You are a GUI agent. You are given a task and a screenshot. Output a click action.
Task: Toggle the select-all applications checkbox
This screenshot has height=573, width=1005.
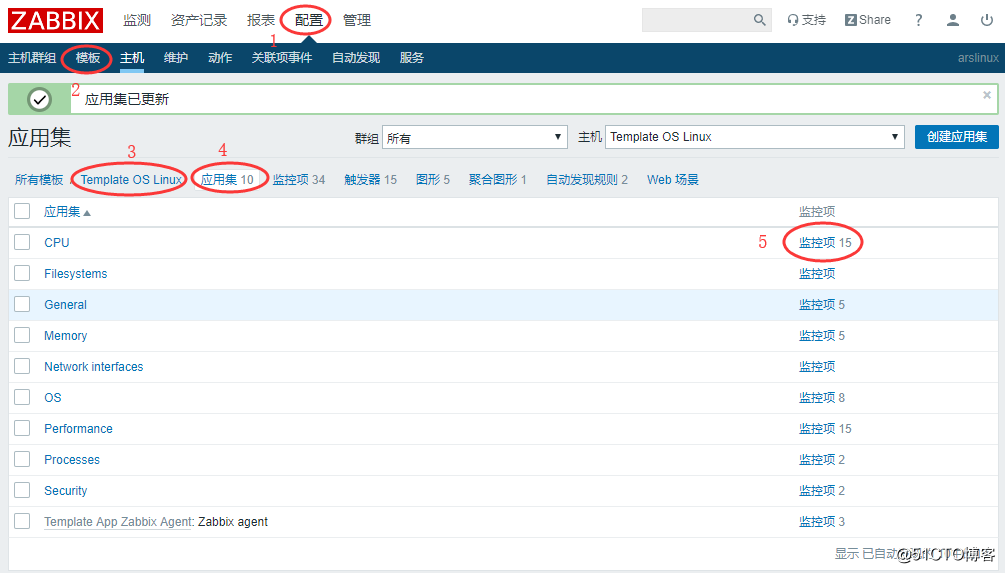tap(22, 211)
